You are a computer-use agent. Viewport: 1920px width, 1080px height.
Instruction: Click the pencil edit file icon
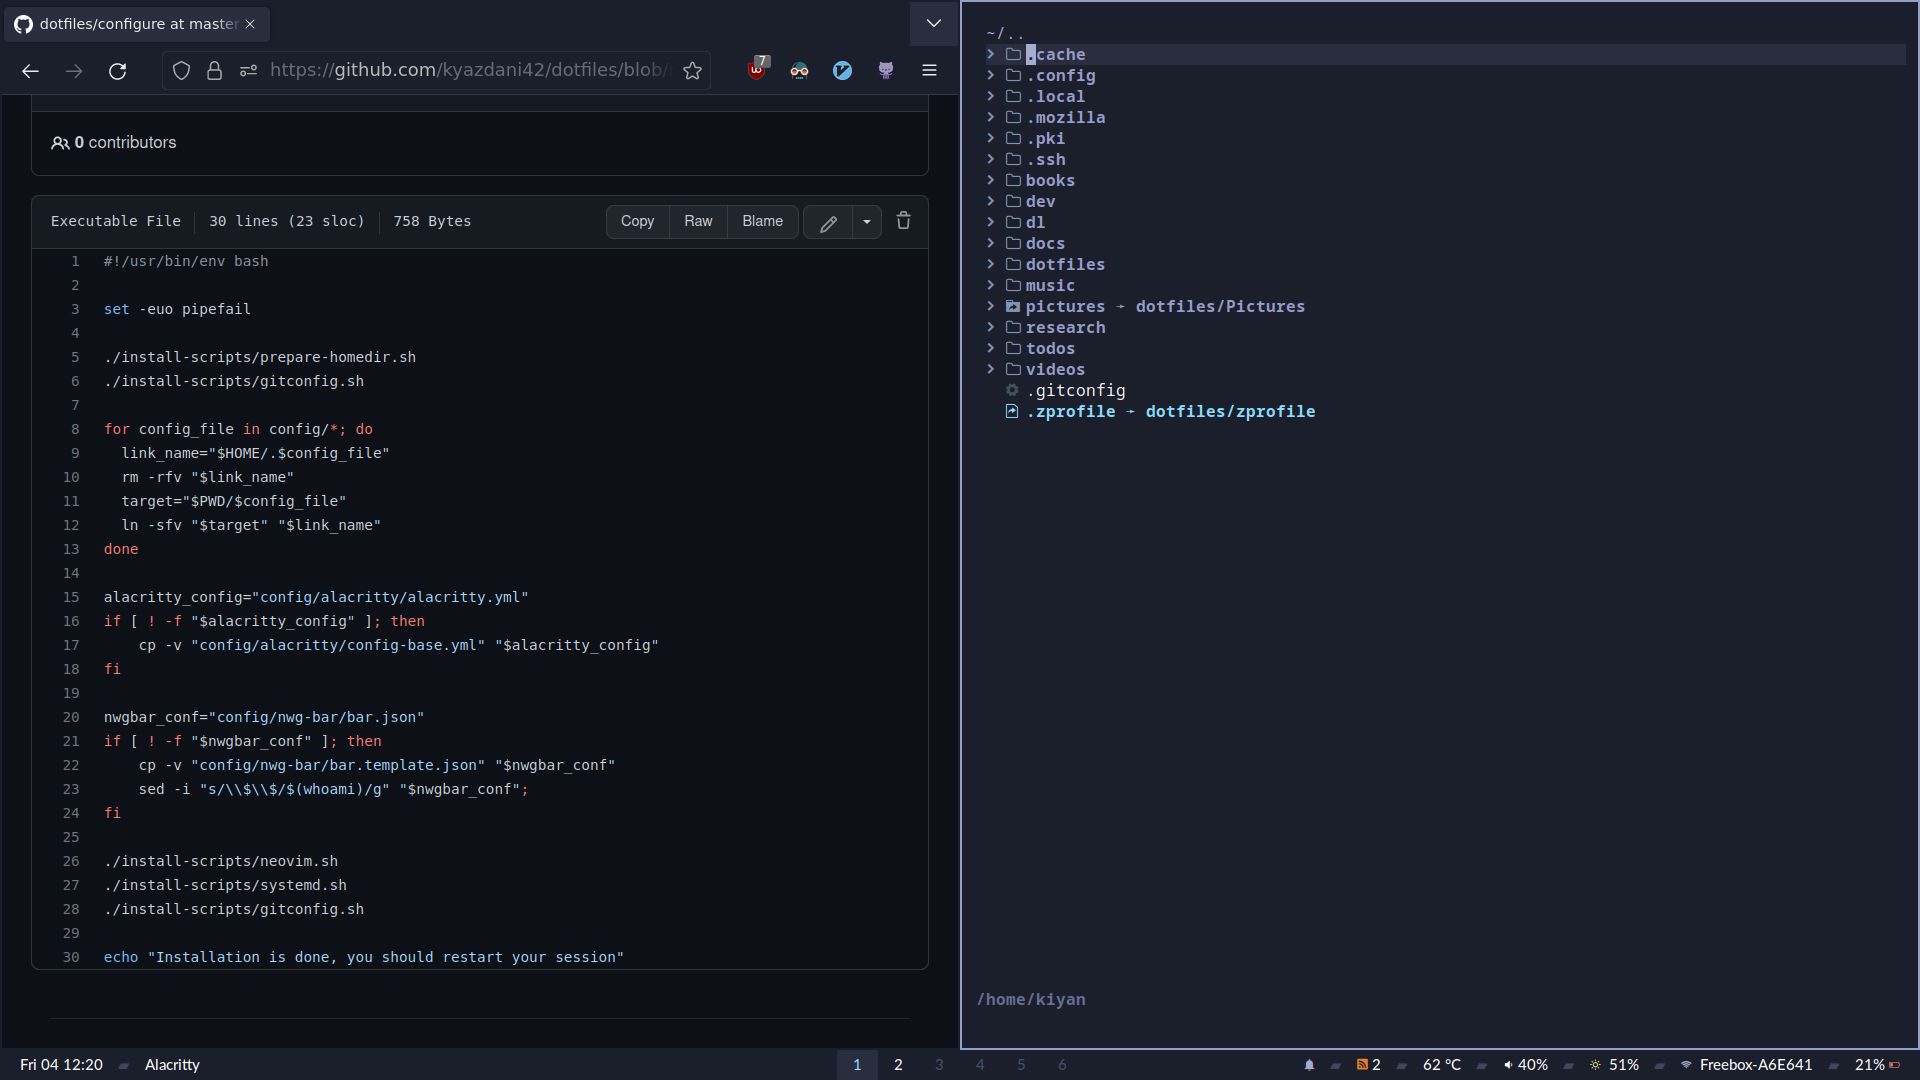pyautogui.click(x=828, y=222)
